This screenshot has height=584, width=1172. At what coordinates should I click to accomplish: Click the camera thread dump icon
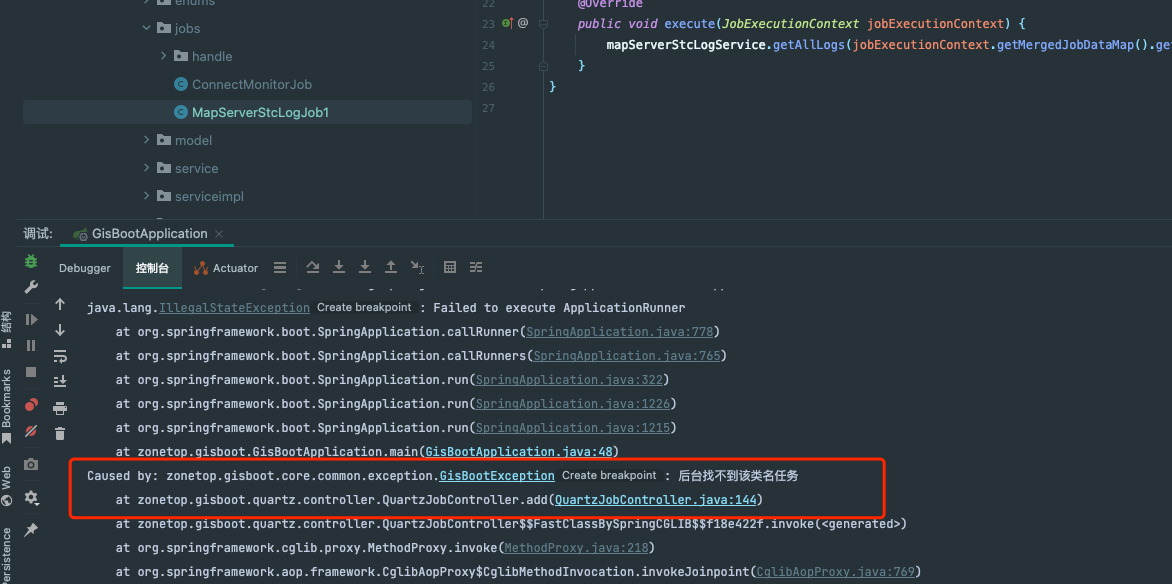coord(31,465)
